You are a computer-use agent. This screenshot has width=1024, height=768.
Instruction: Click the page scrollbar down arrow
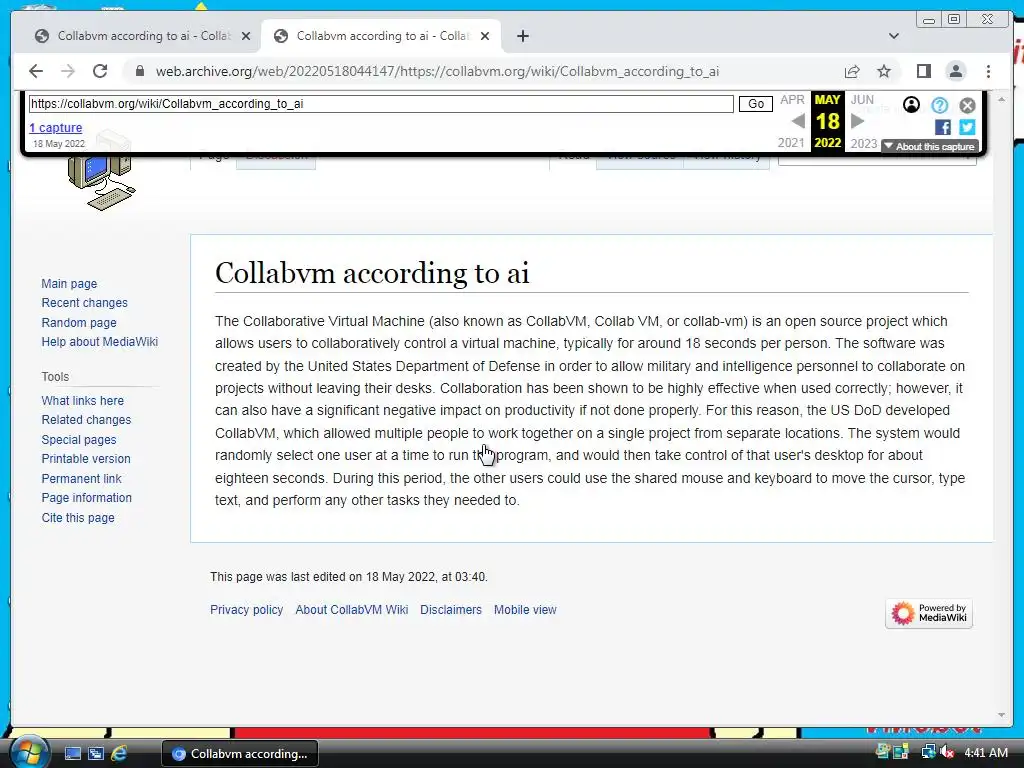tap(1002, 716)
